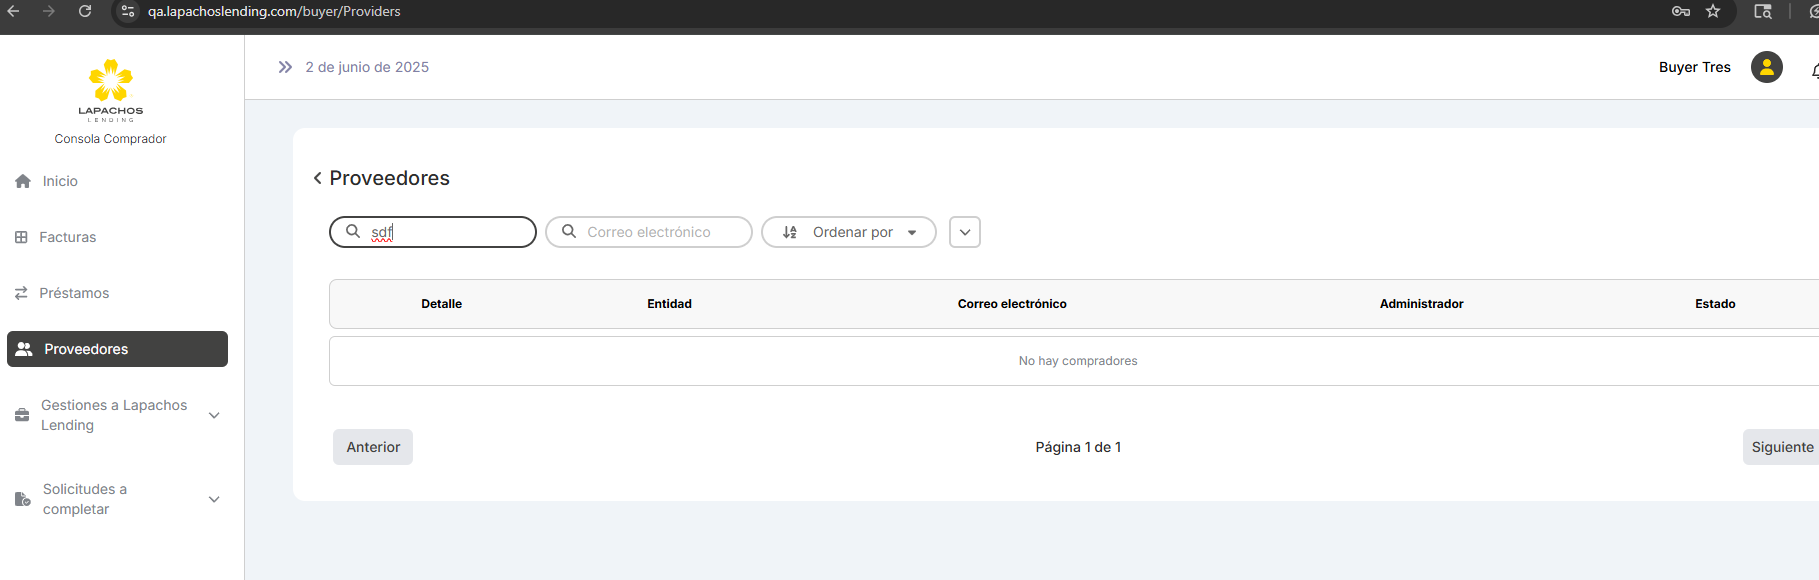Viewport: 1819px width, 580px height.
Task: Focus the Correo electrónico search field
Action: (x=658, y=232)
